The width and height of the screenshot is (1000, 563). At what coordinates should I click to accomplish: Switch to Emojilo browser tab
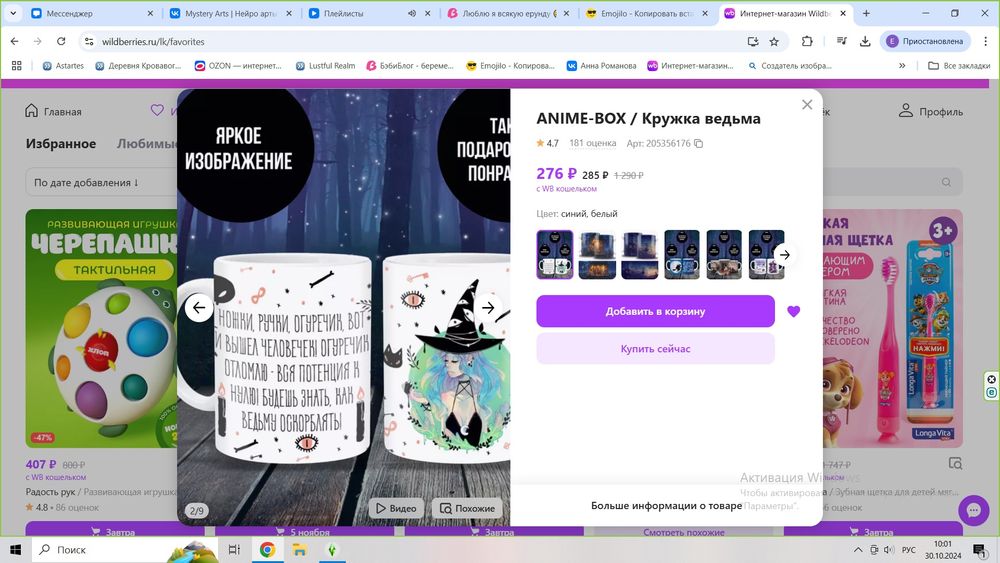click(x=647, y=13)
